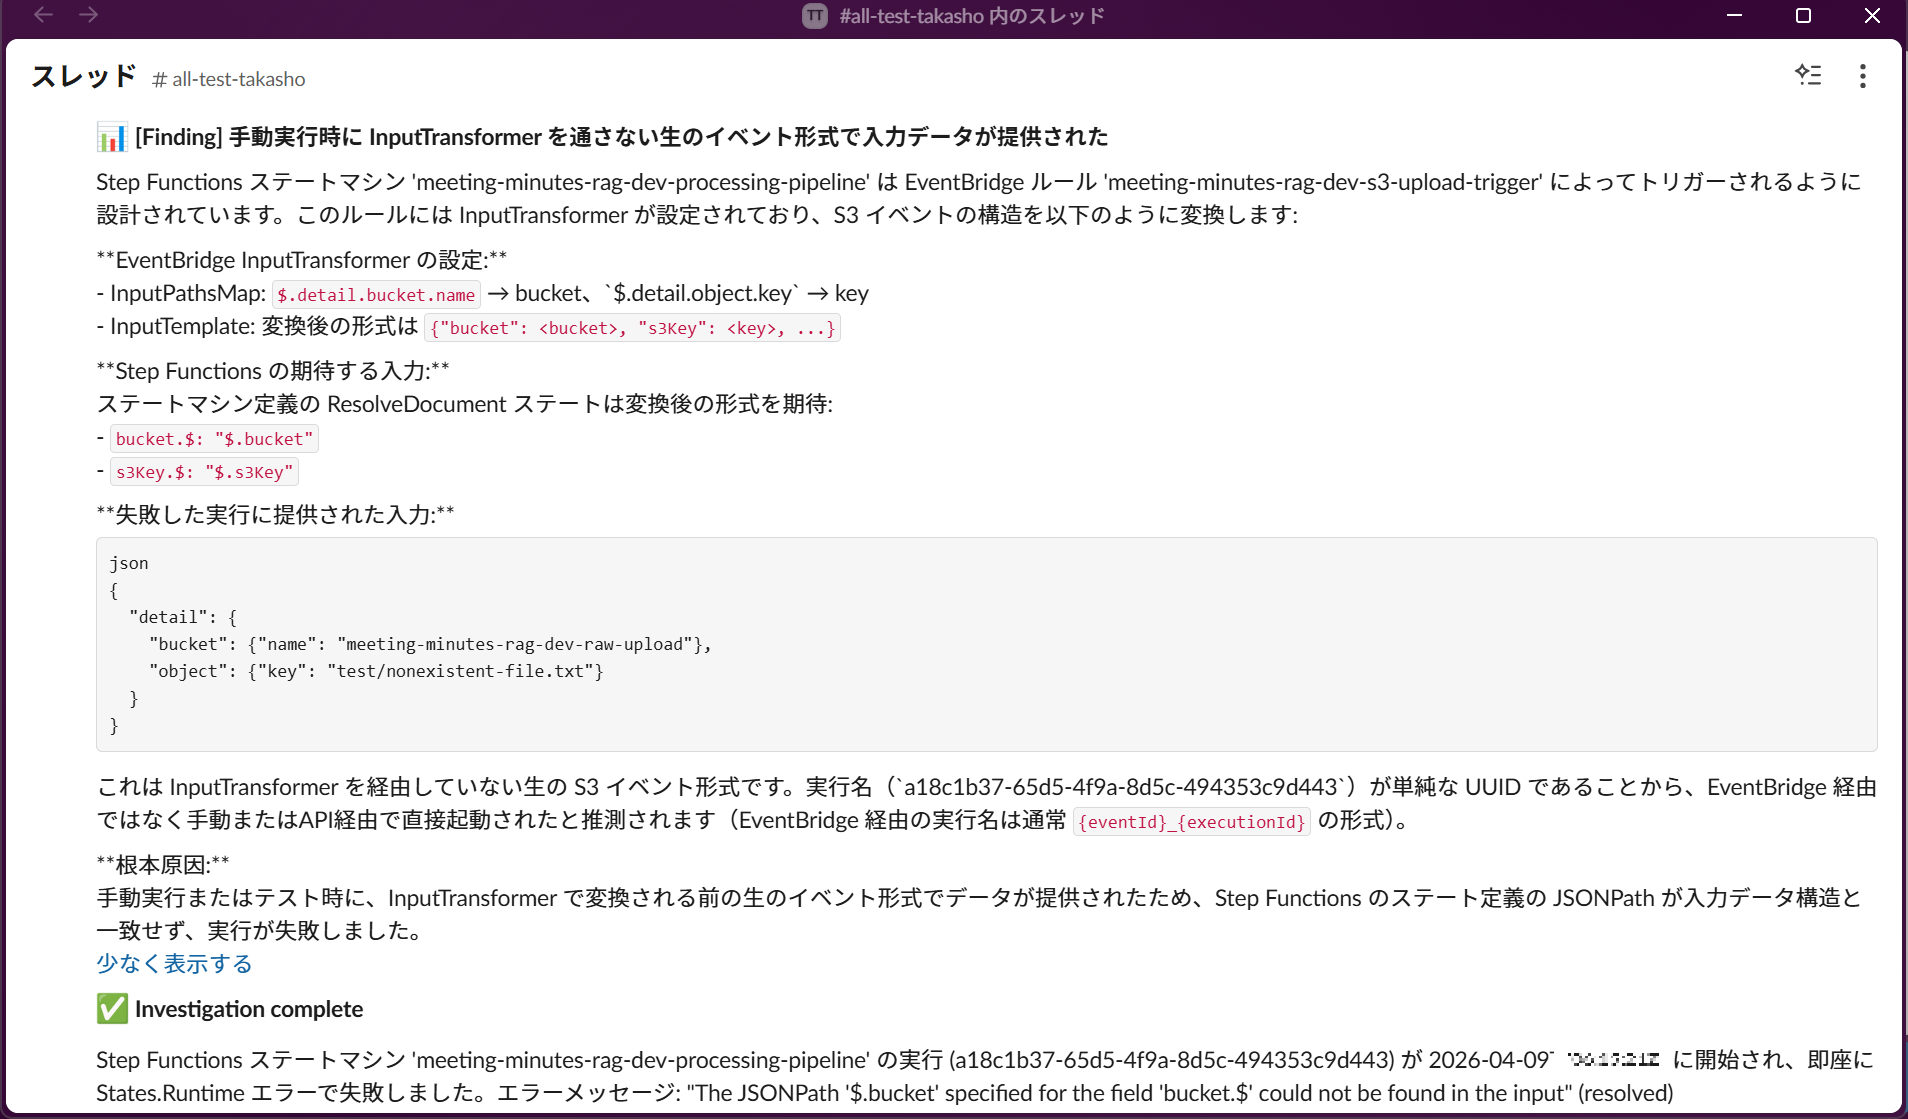
Task: Click the $.detail.bucket.name inline code
Action: tap(376, 295)
